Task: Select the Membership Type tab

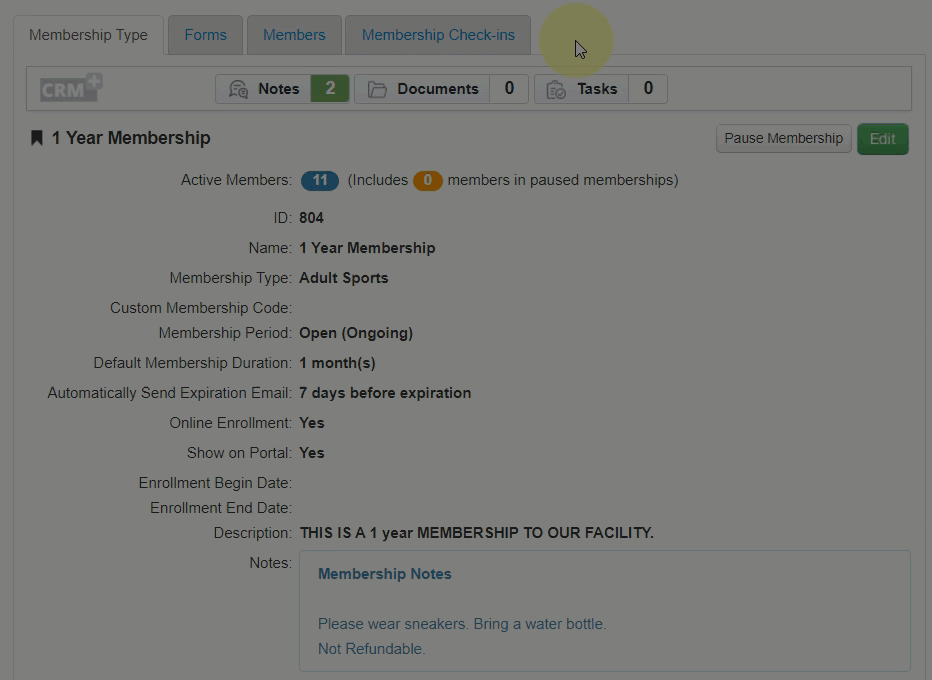Action: (x=88, y=35)
